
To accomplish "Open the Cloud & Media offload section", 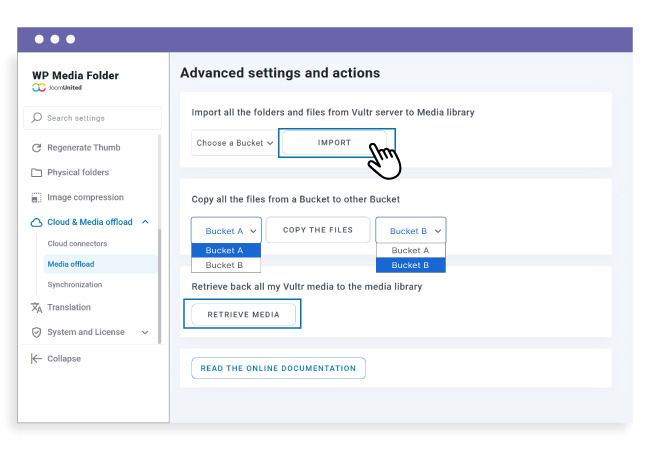I will click(x=90, y=222).
